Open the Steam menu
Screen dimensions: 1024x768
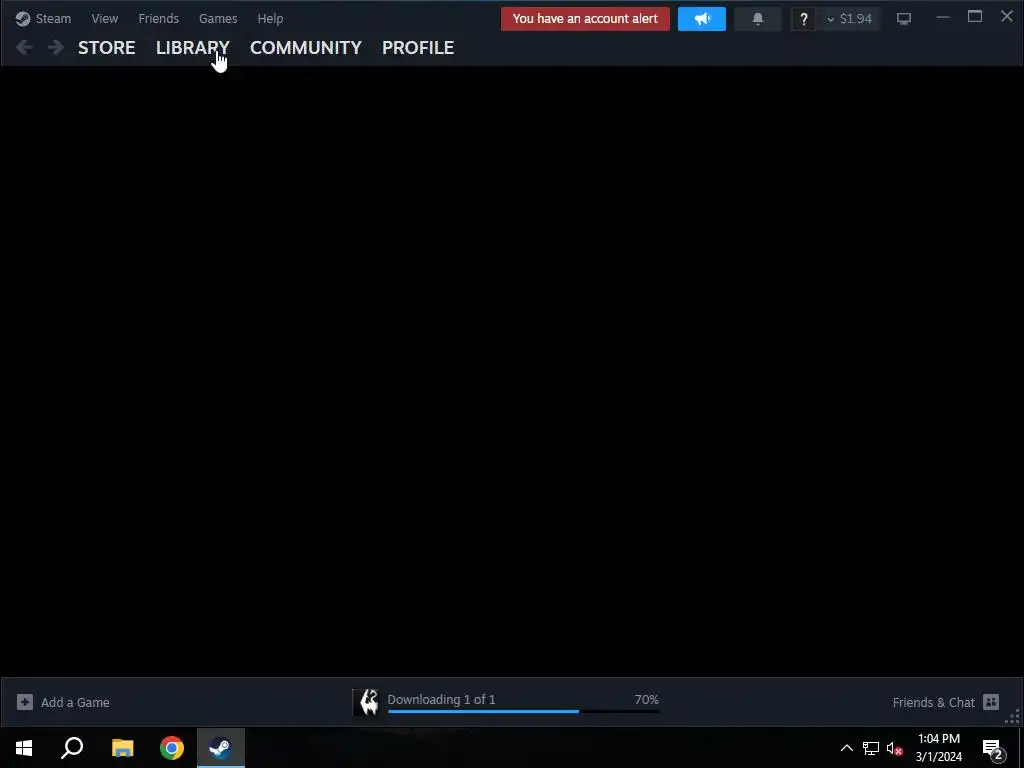(x=53, y=18)
